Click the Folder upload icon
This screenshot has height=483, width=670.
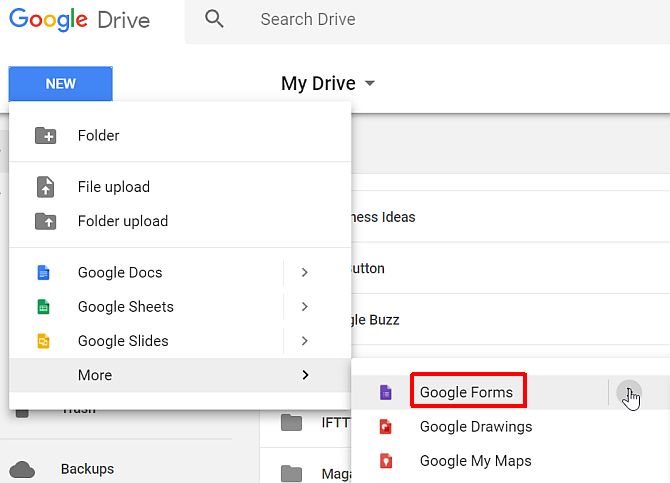coord(45,221)
